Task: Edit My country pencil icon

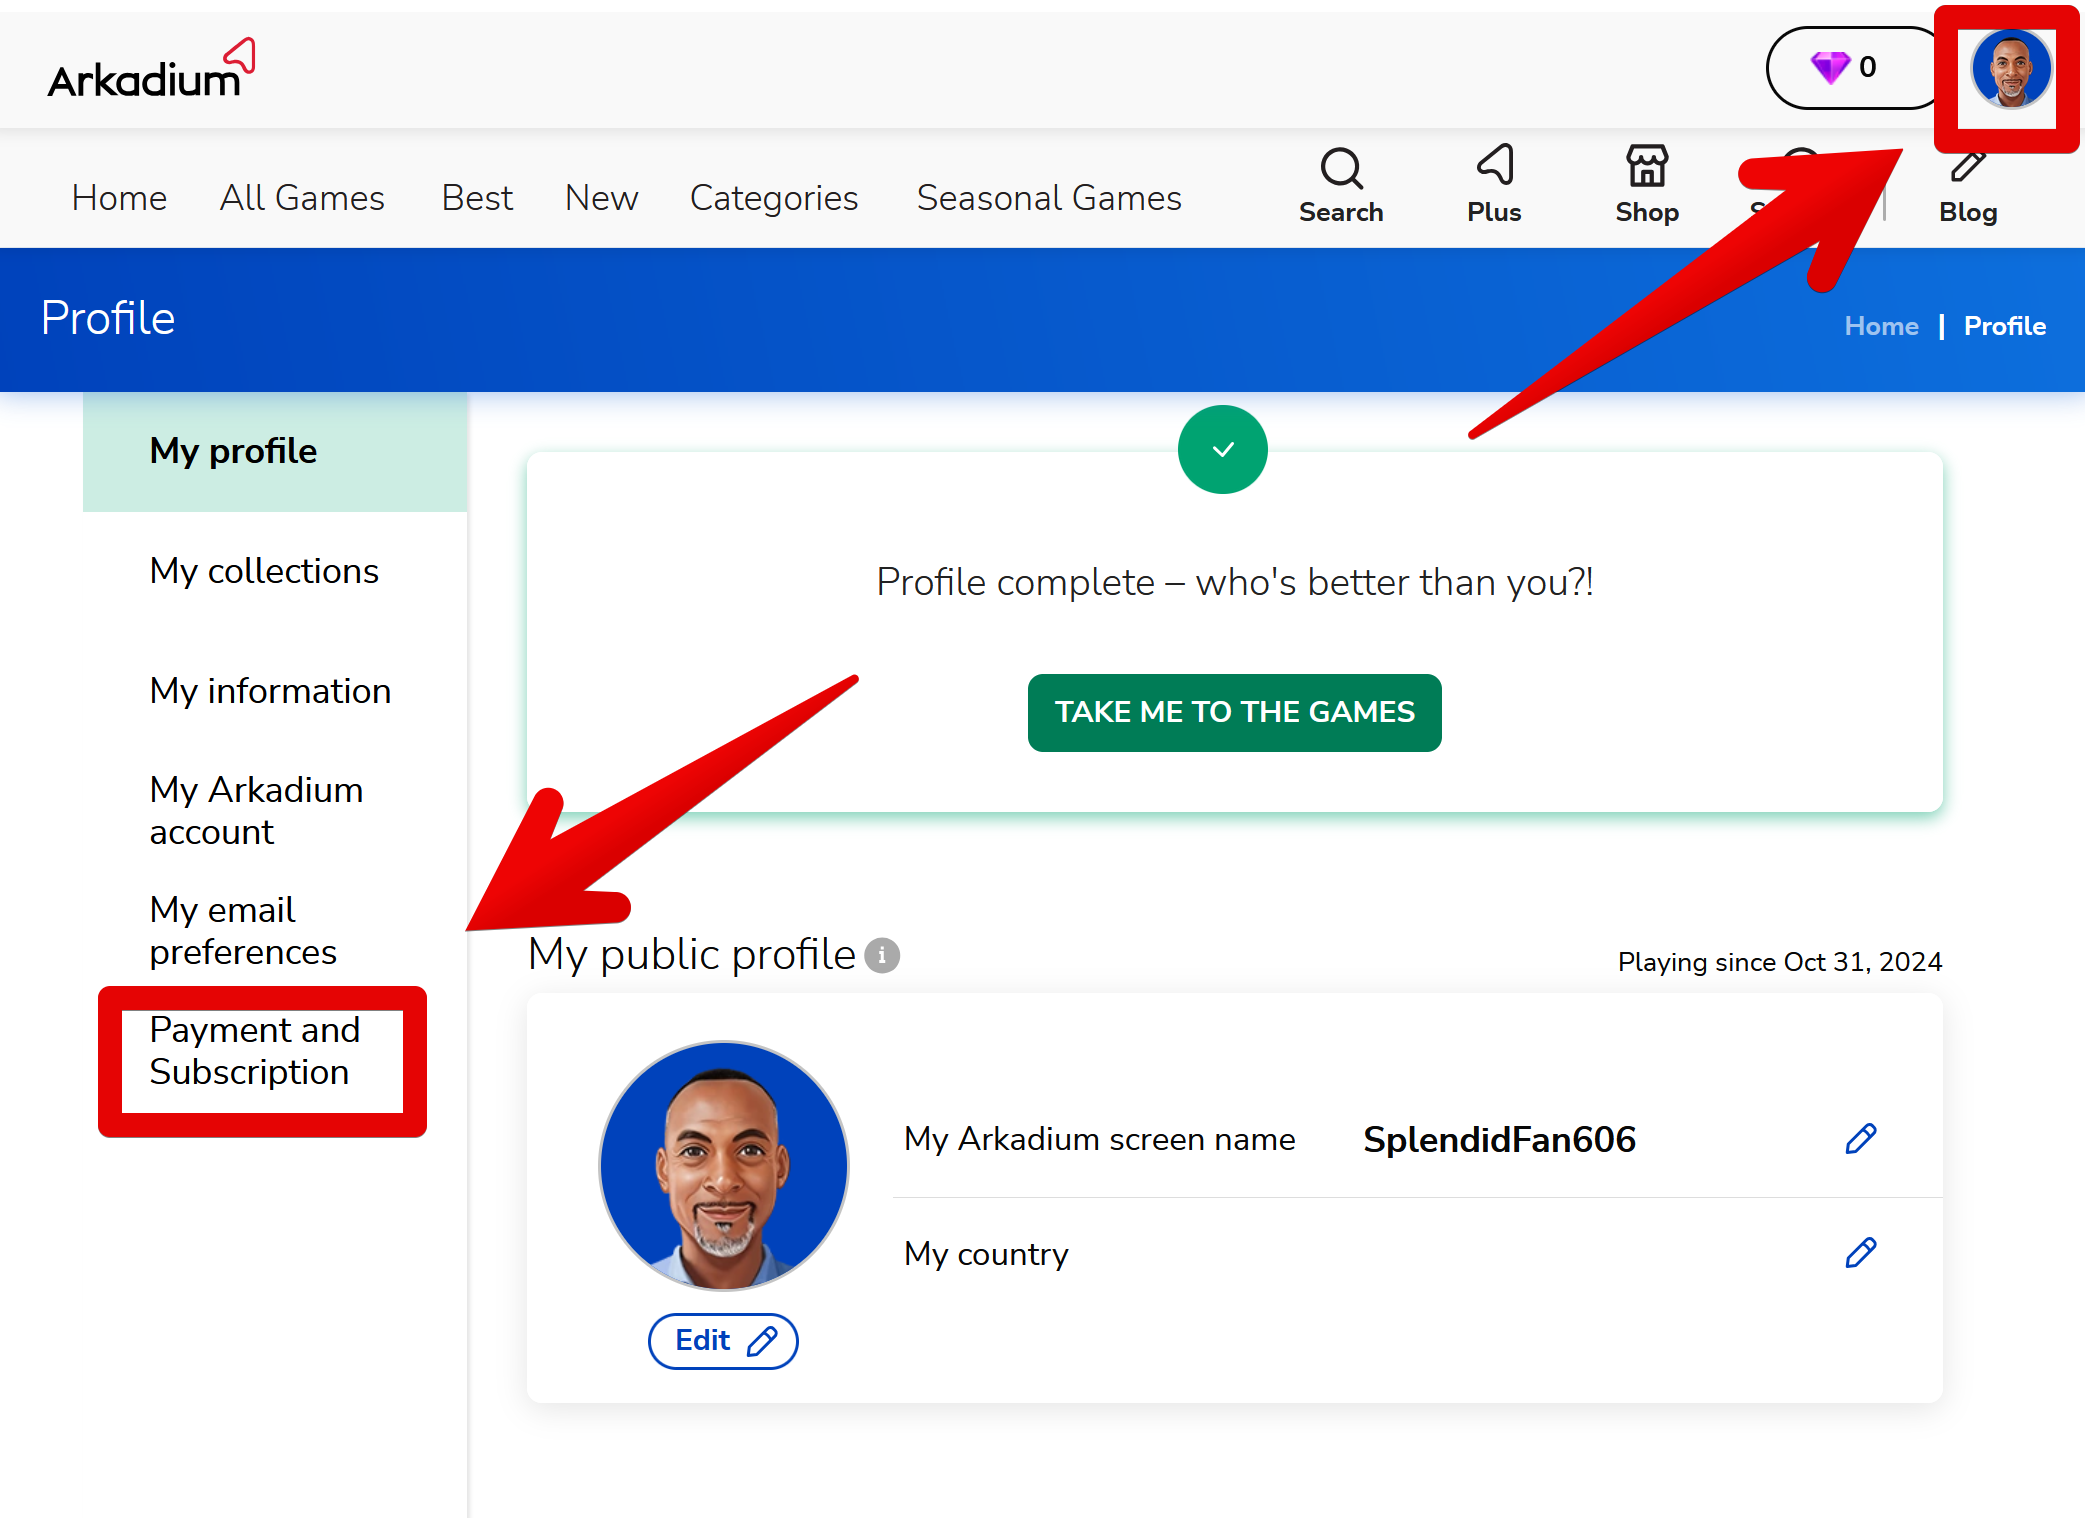Action: (1860, 1253)
